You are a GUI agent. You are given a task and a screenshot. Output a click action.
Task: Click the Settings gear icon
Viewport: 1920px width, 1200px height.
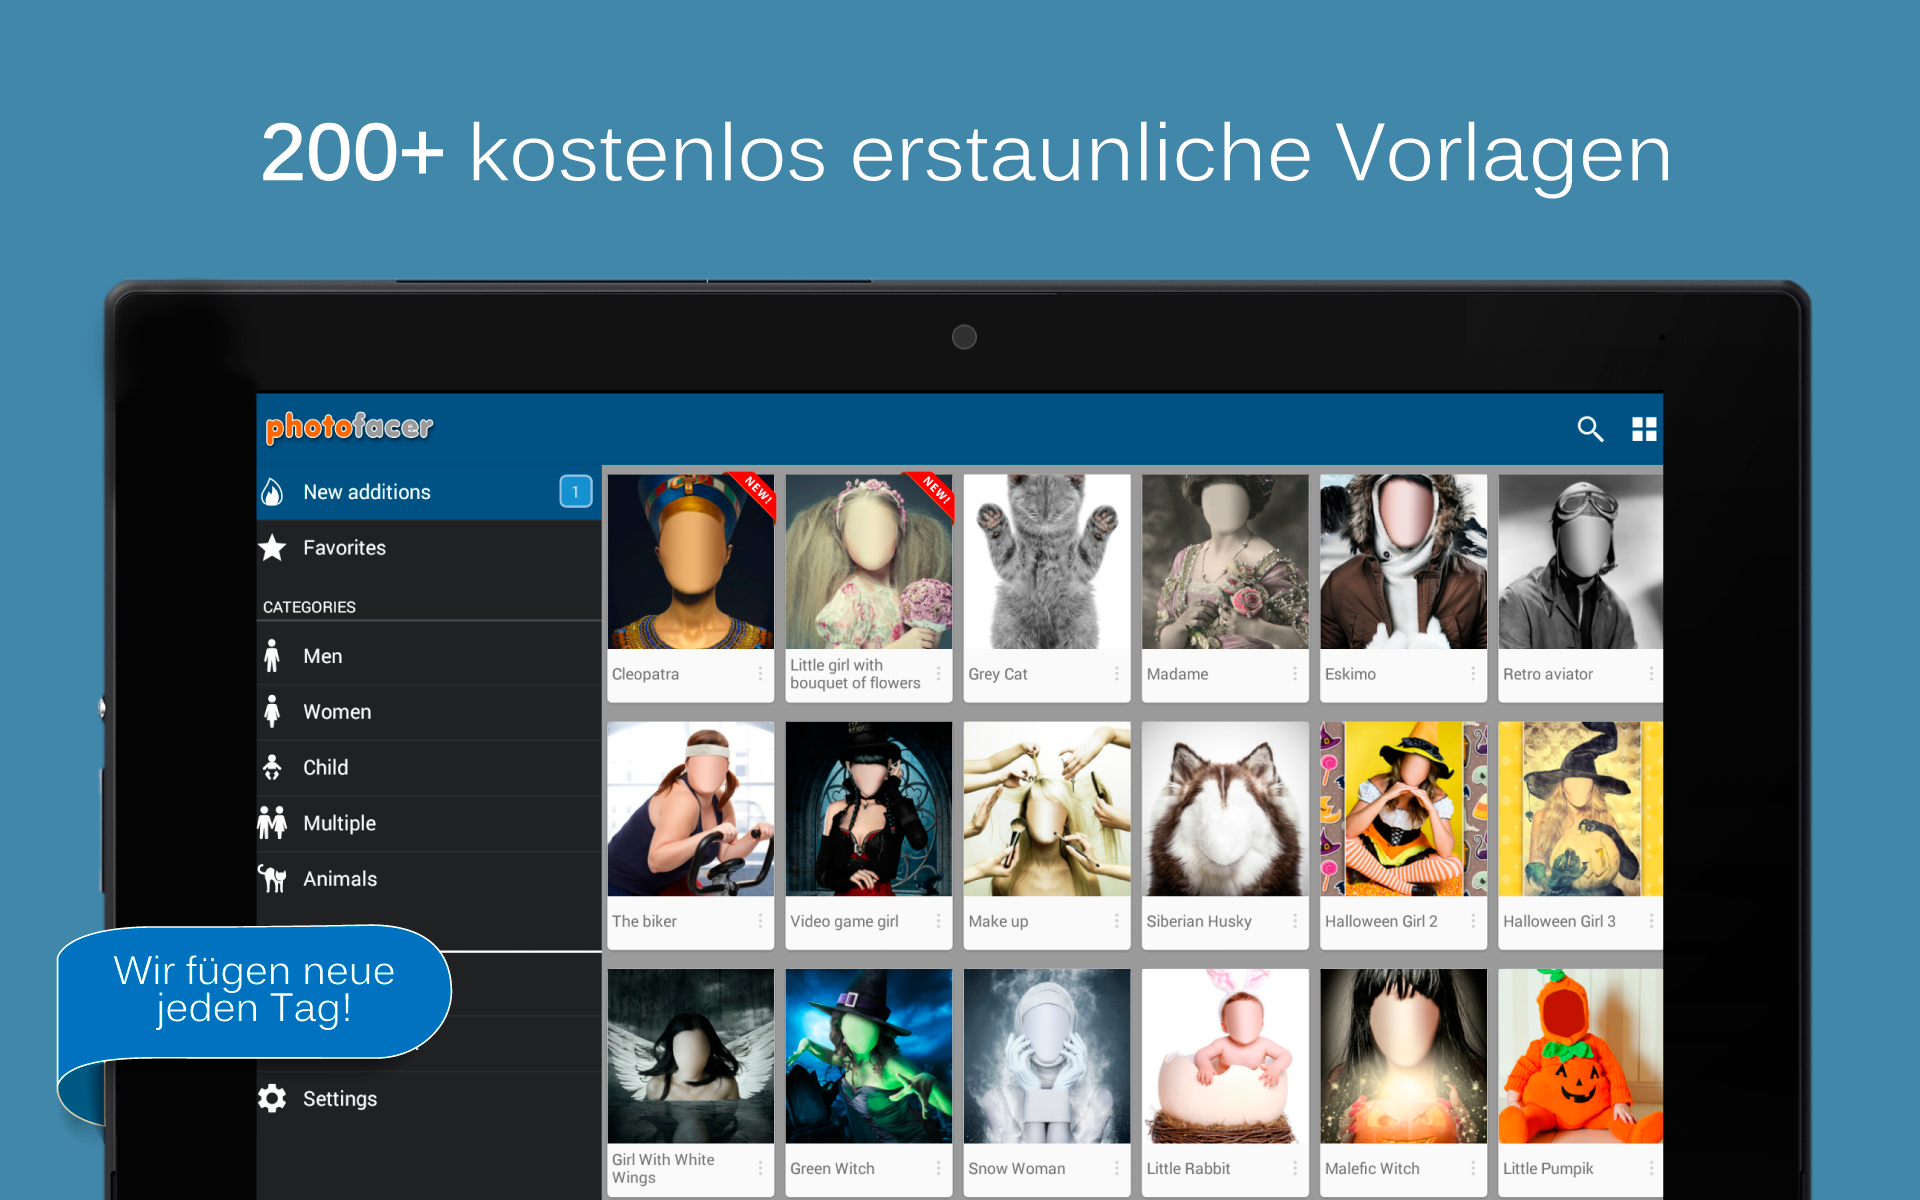tap(272, 1098)
